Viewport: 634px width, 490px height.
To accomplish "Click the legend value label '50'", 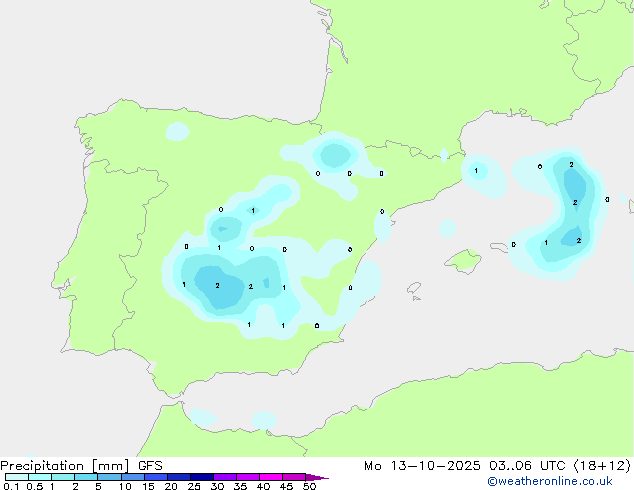I will [x=309, y=486].
